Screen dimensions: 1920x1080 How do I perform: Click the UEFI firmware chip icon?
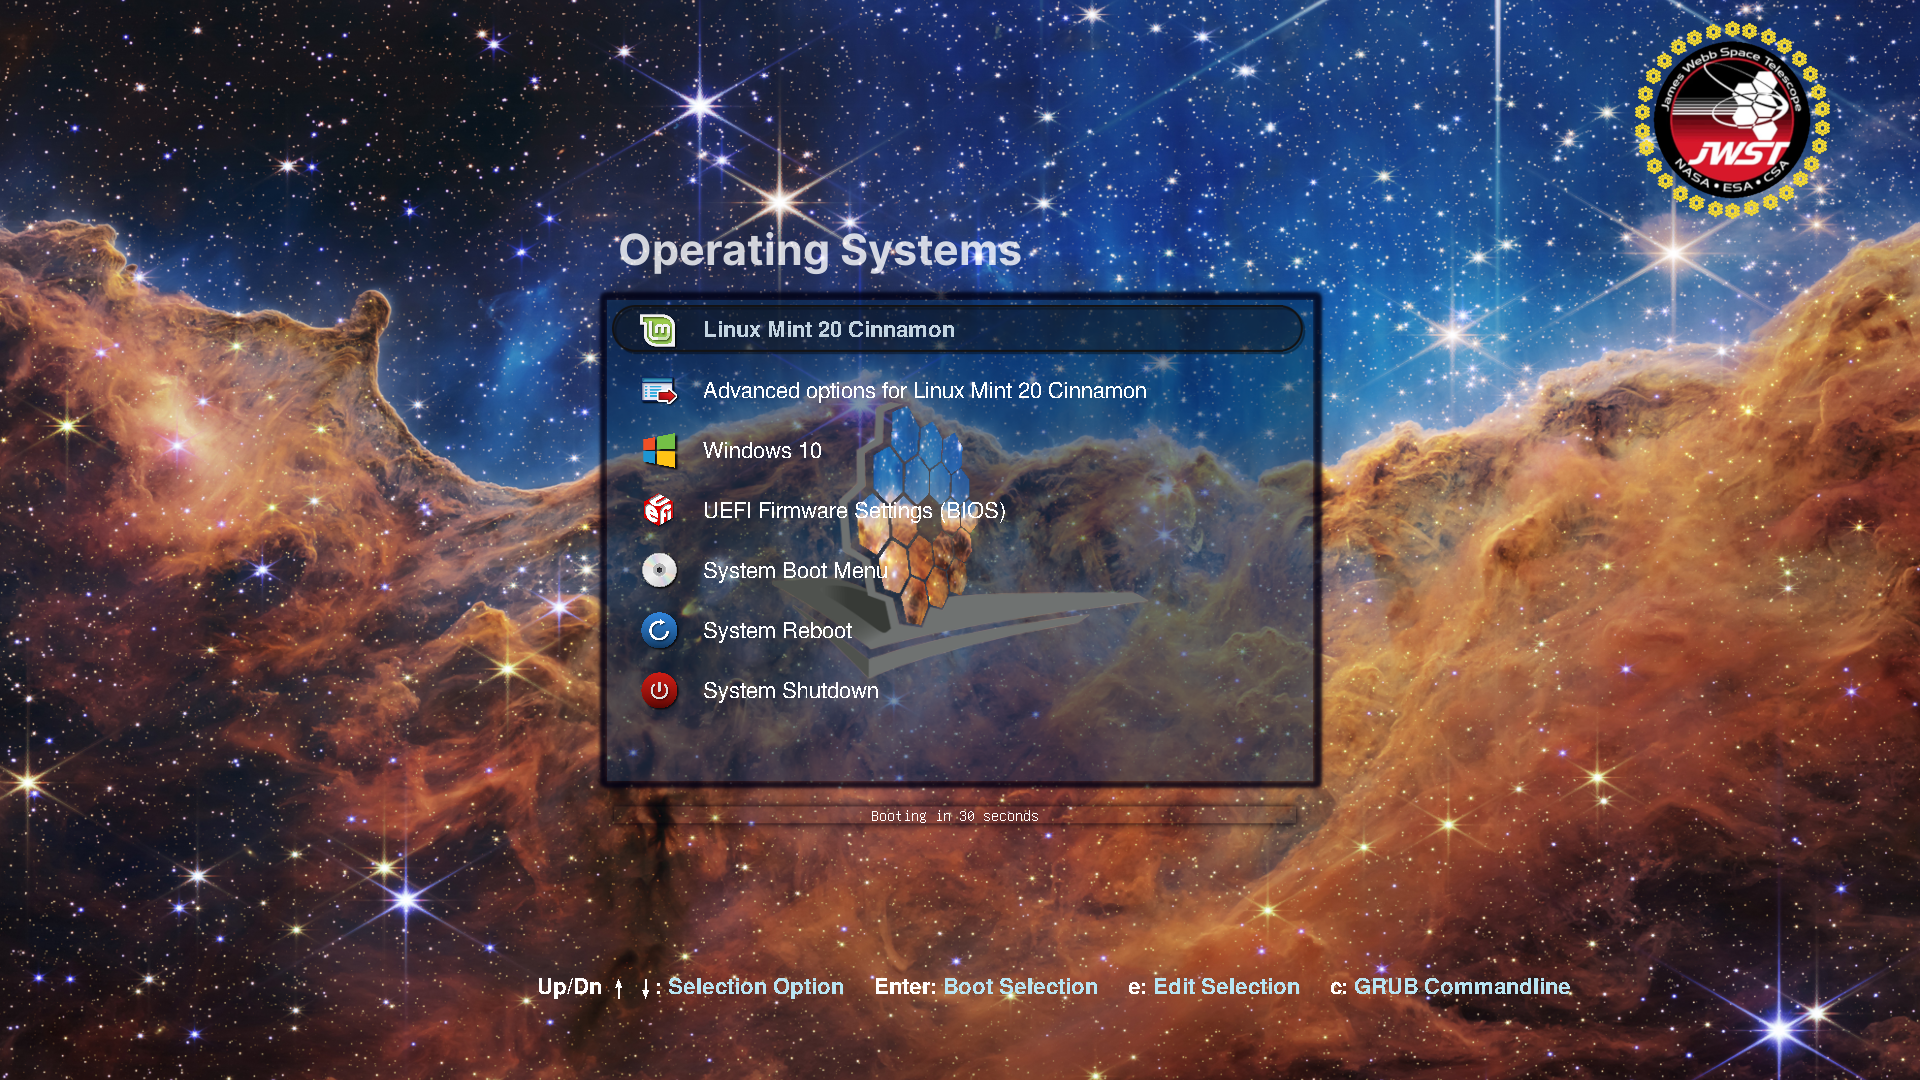click(658, 511)
